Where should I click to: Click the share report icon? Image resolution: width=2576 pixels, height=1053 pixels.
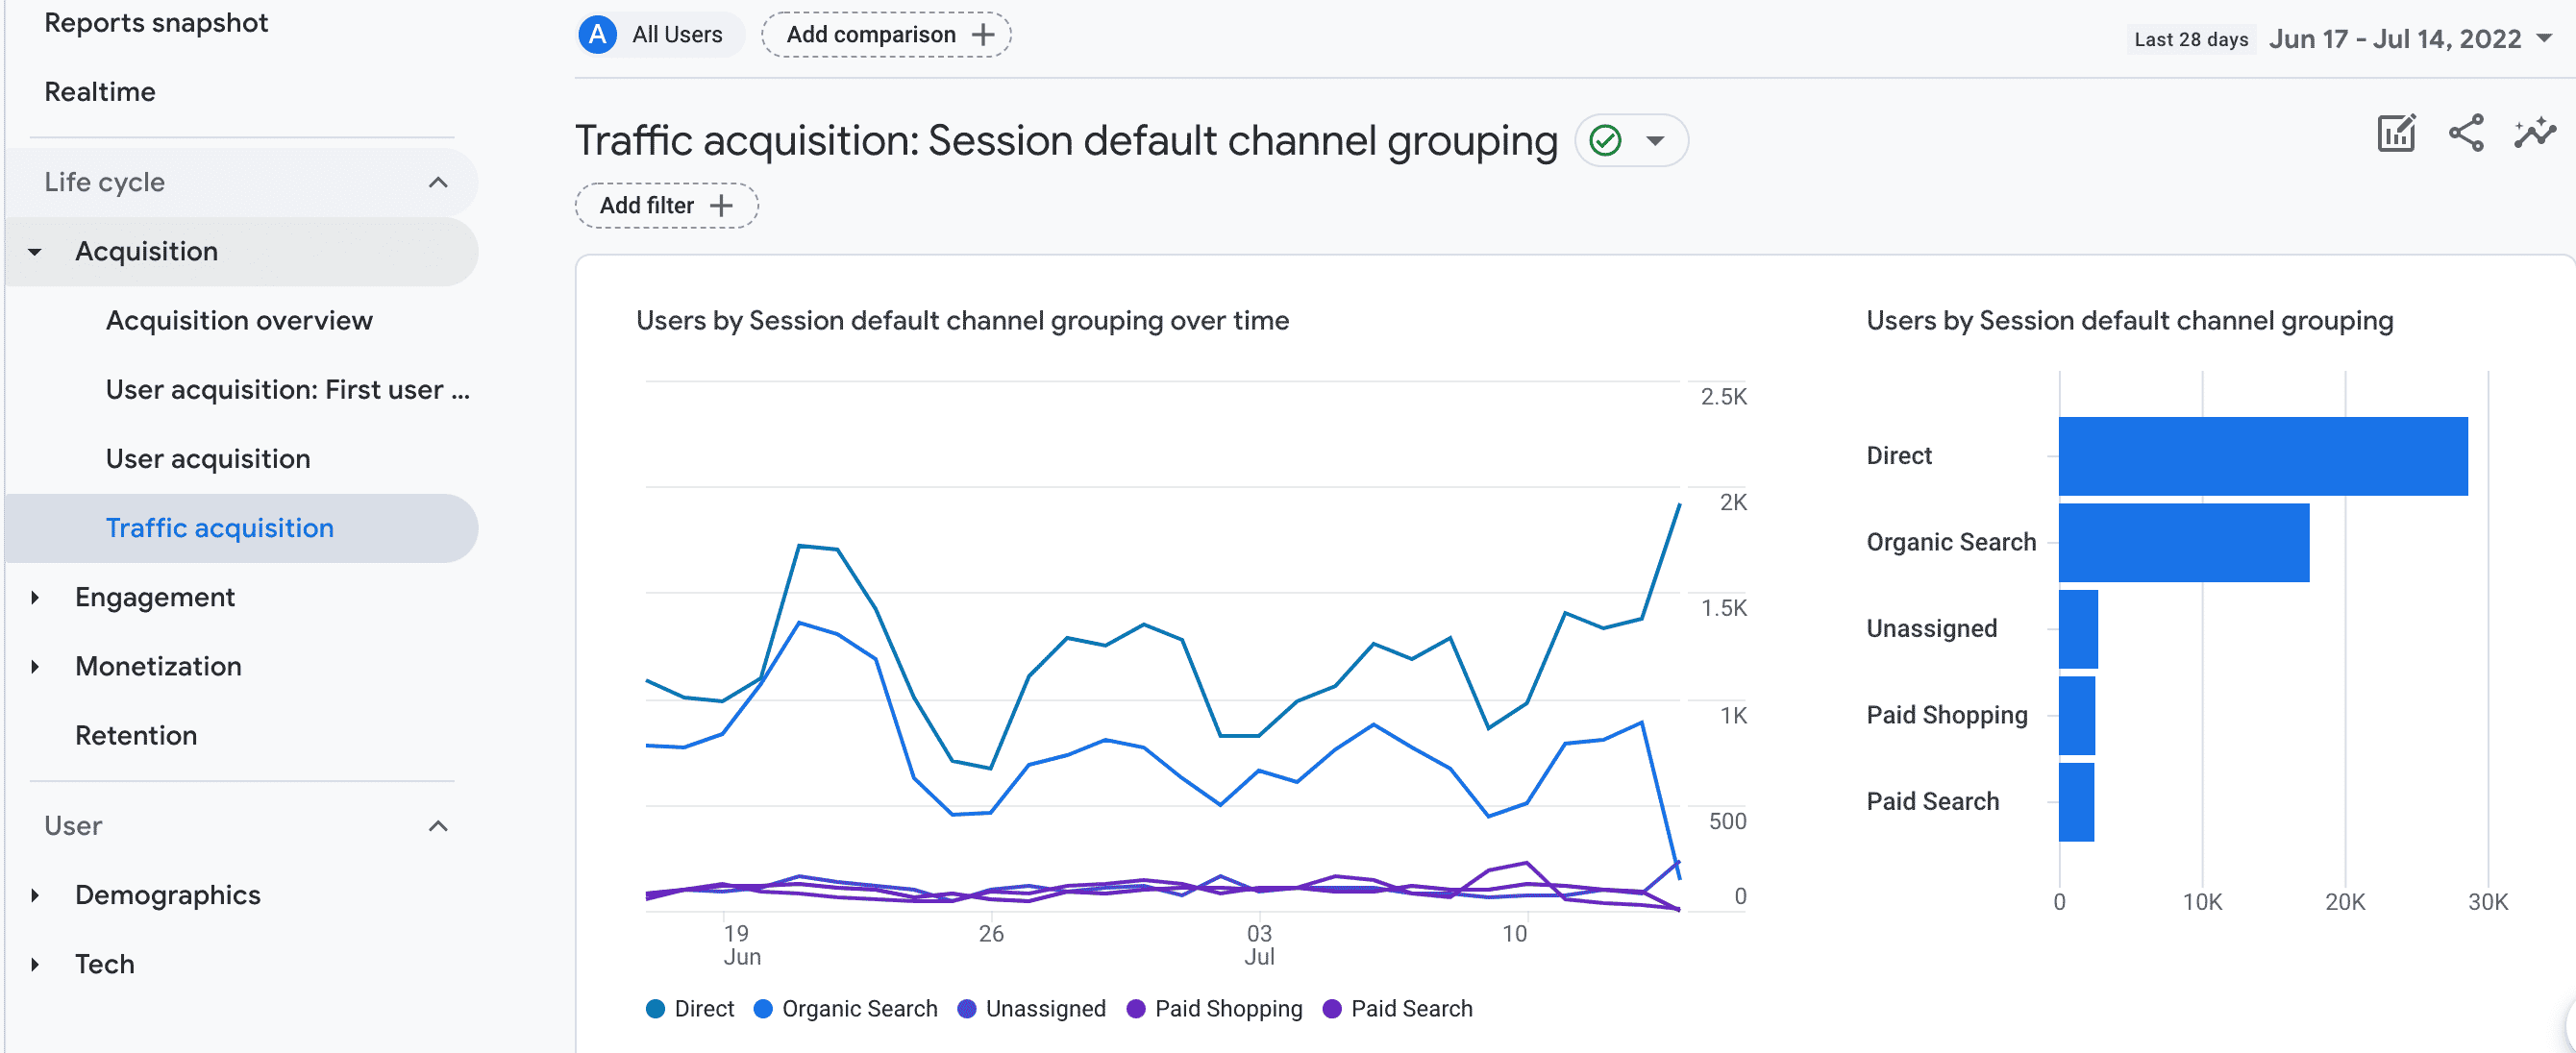click(x=2465, y=133)
